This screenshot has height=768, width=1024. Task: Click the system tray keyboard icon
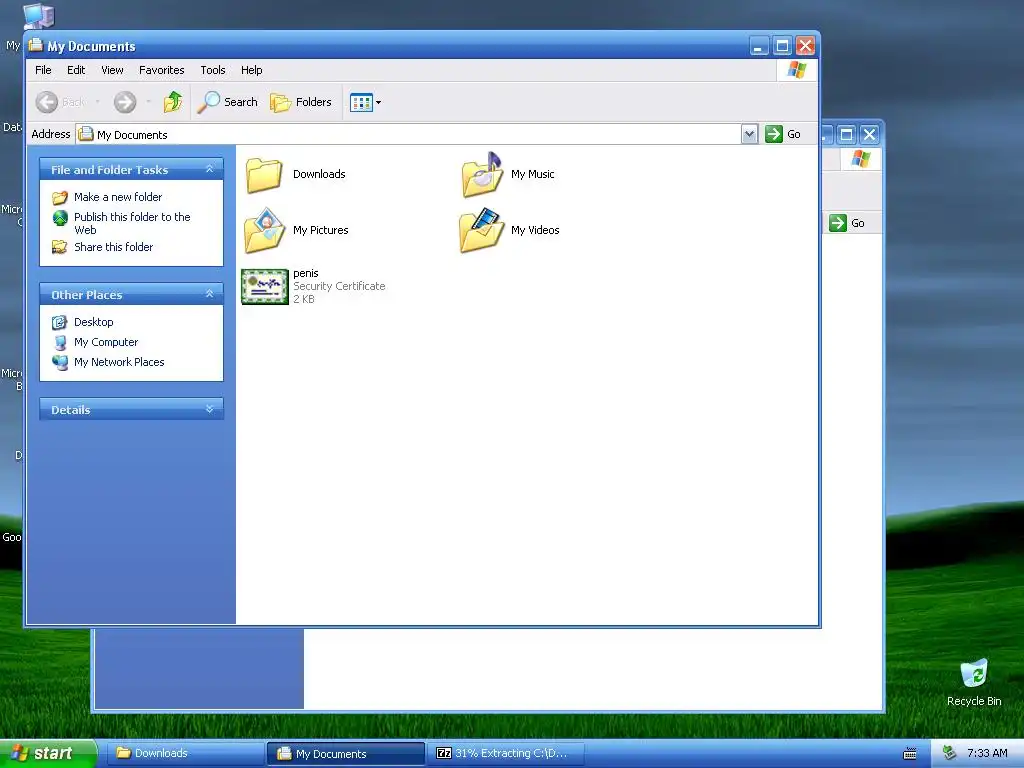tap(909, 754)
